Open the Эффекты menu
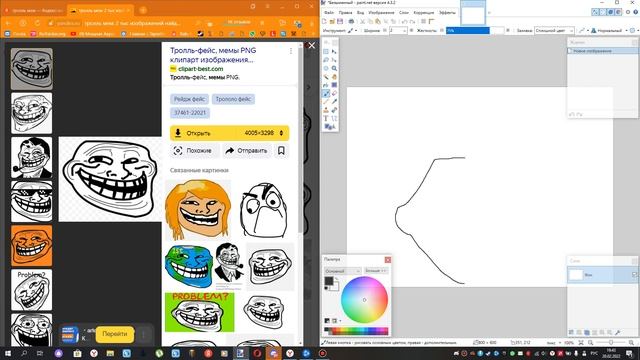Viewport: 640px width, 360px height. tap(447, 13)
